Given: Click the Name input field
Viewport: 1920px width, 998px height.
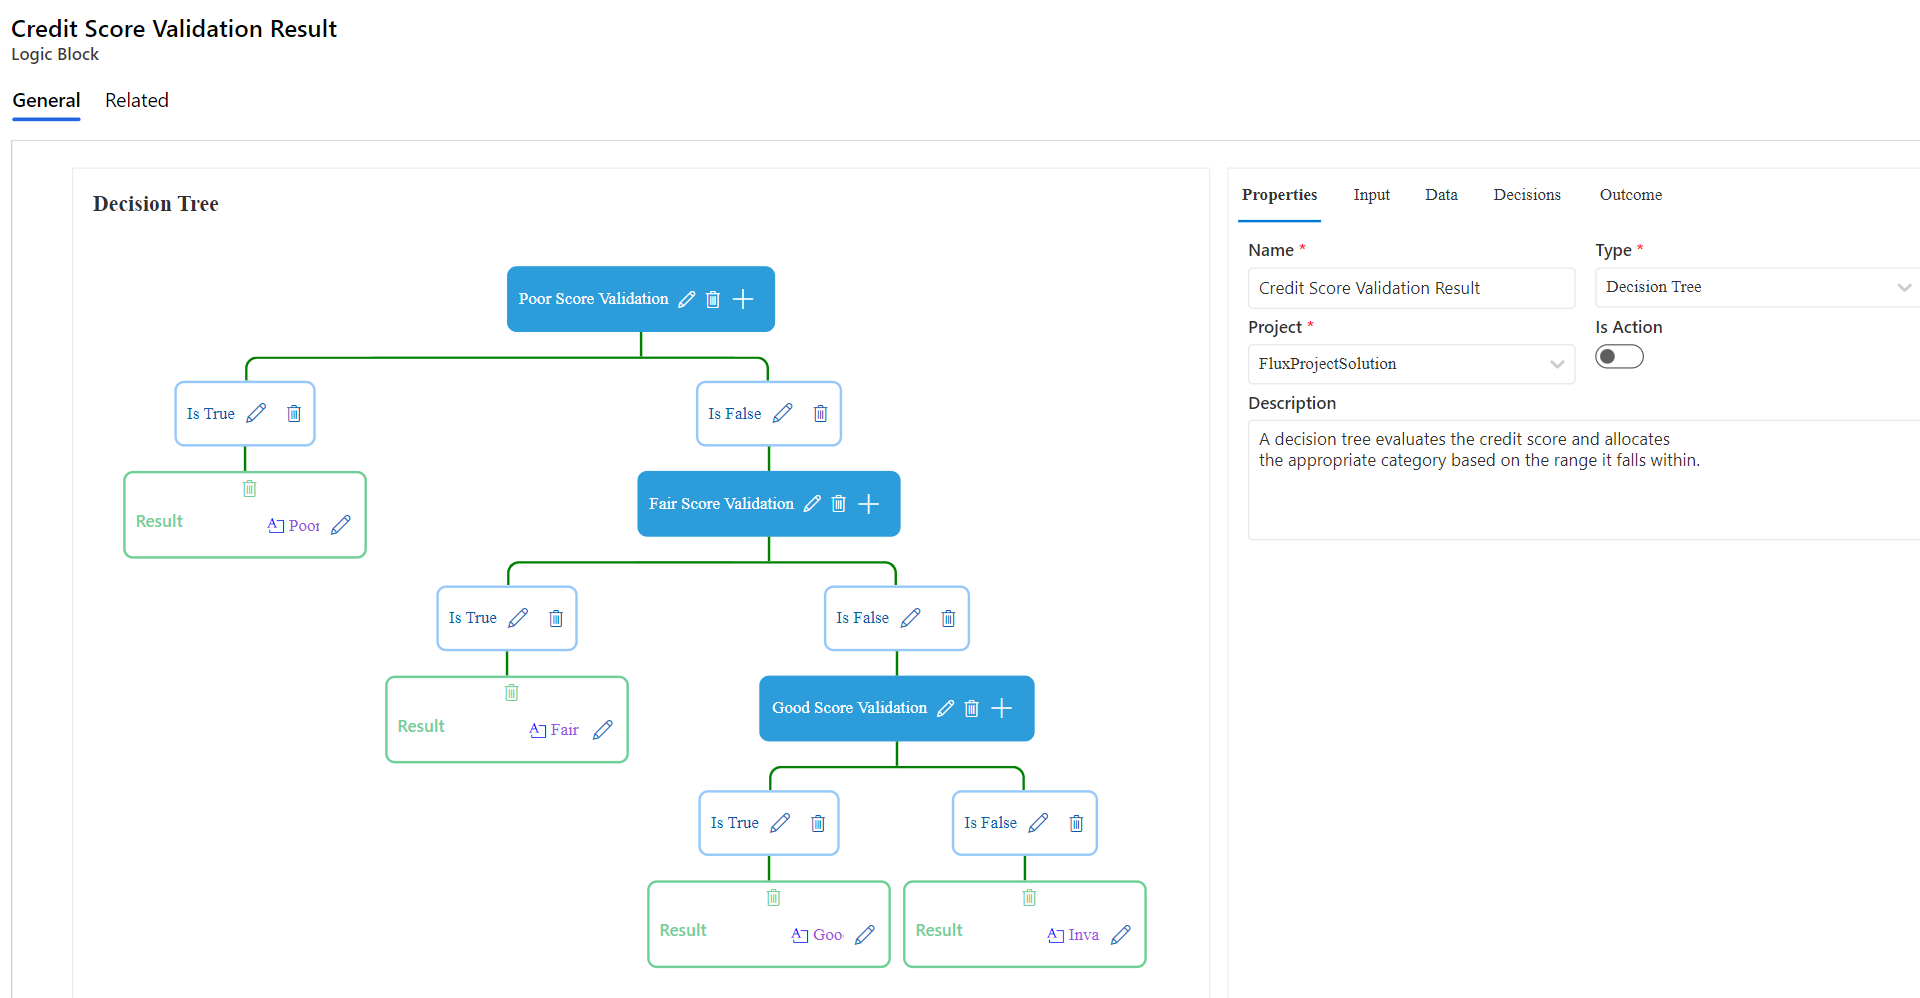Looking at the screenshot, I should [x=1410, y=288].
